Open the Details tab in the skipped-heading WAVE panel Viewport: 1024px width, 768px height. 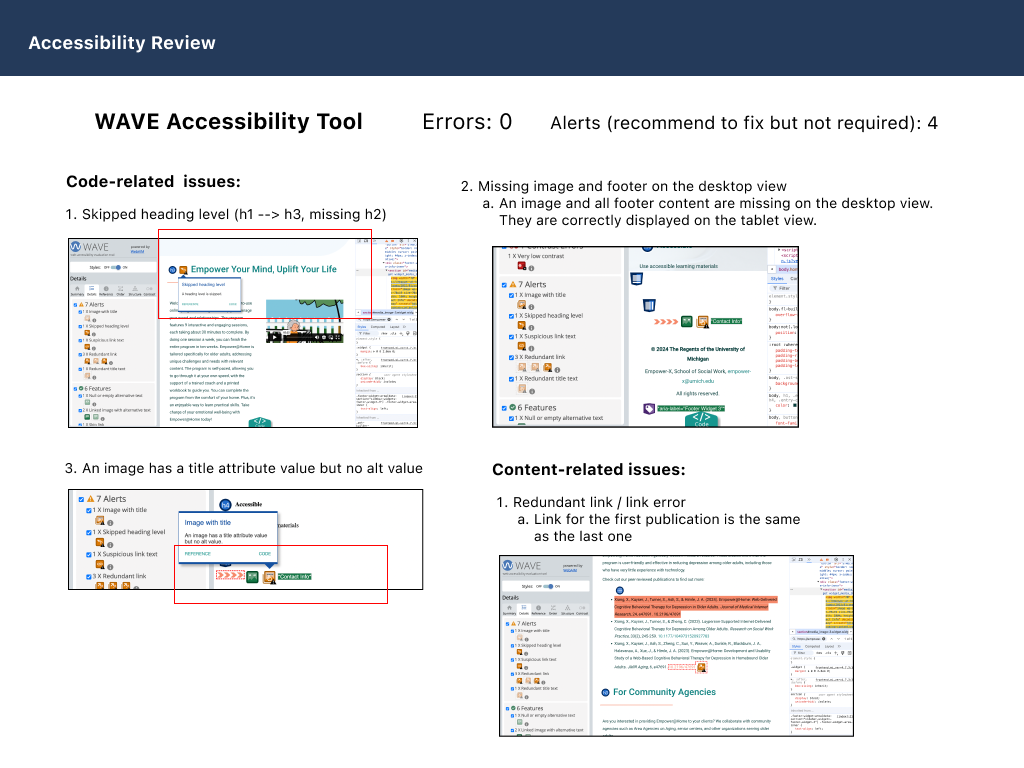click(x=91, y=290)
